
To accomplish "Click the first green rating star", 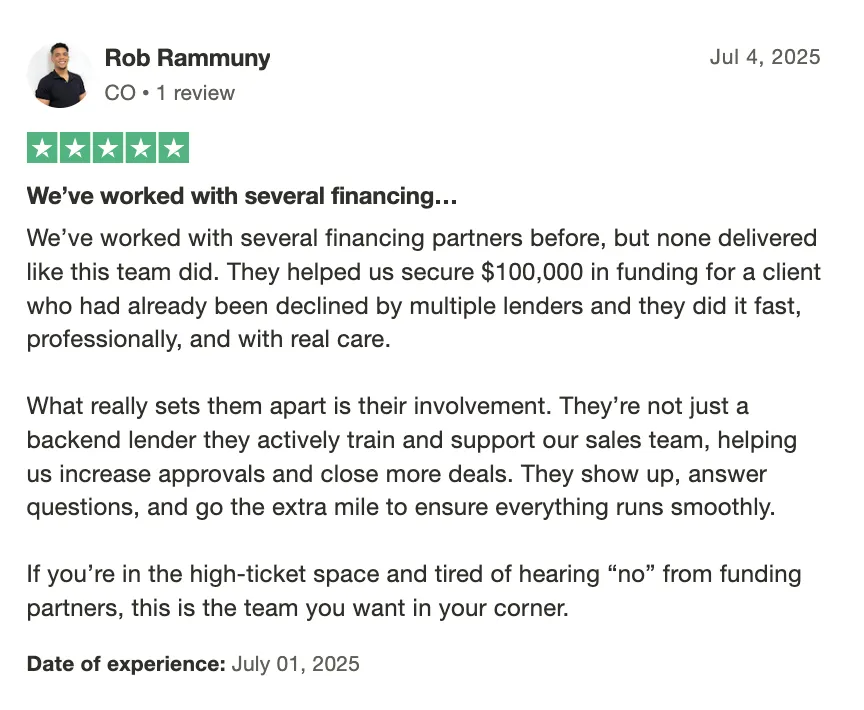I will [42, 148].
